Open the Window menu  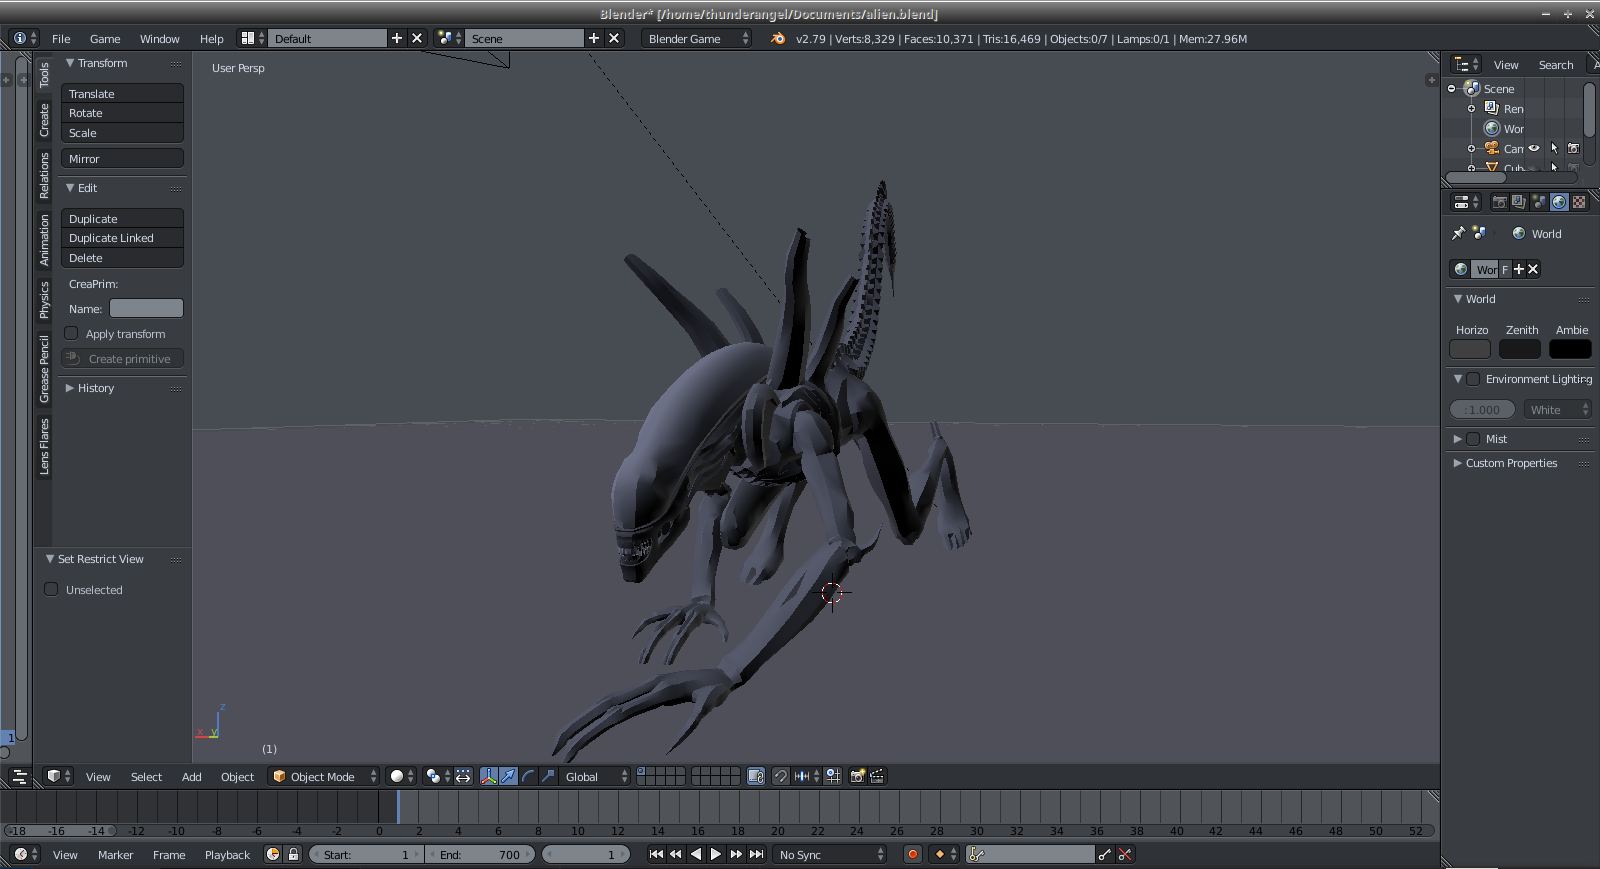(160, 38)
